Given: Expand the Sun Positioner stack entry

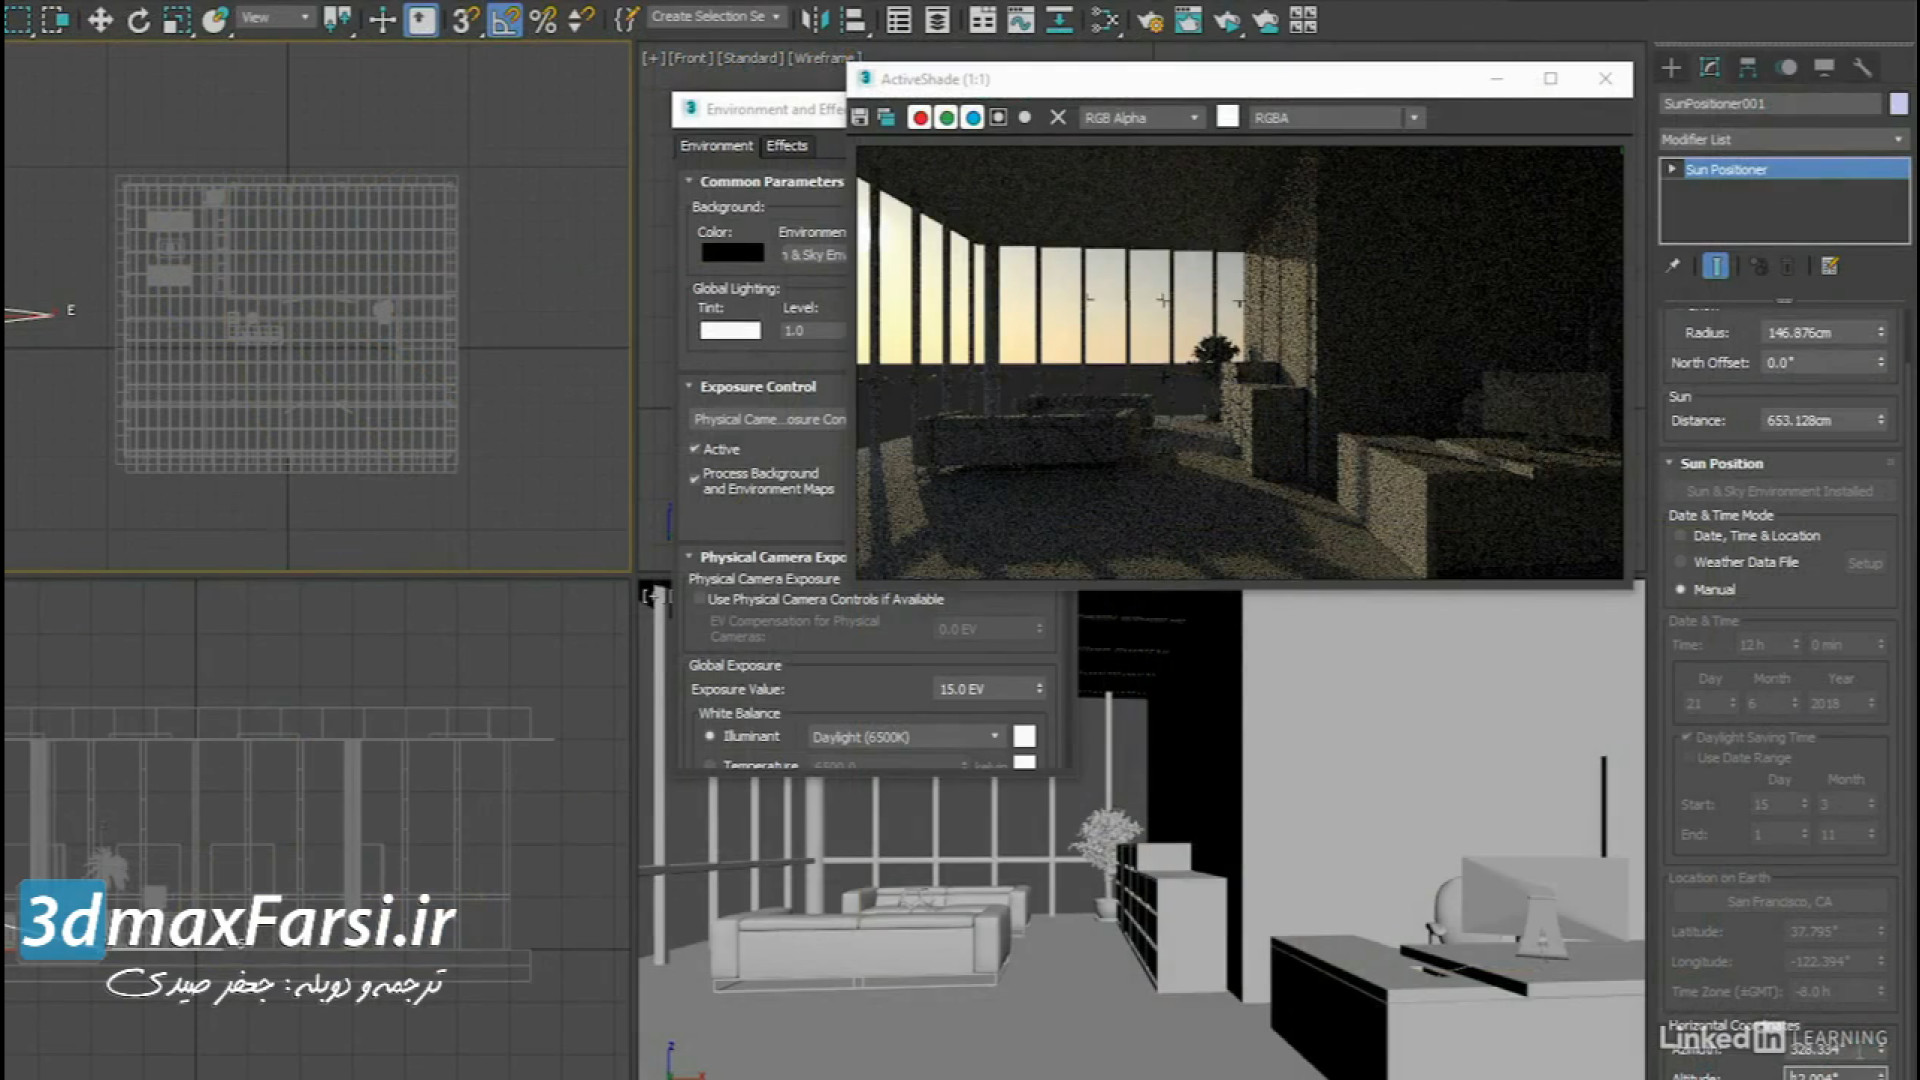Looking at the screenshot, I should pyautogui.click(x=1672, y=169).
